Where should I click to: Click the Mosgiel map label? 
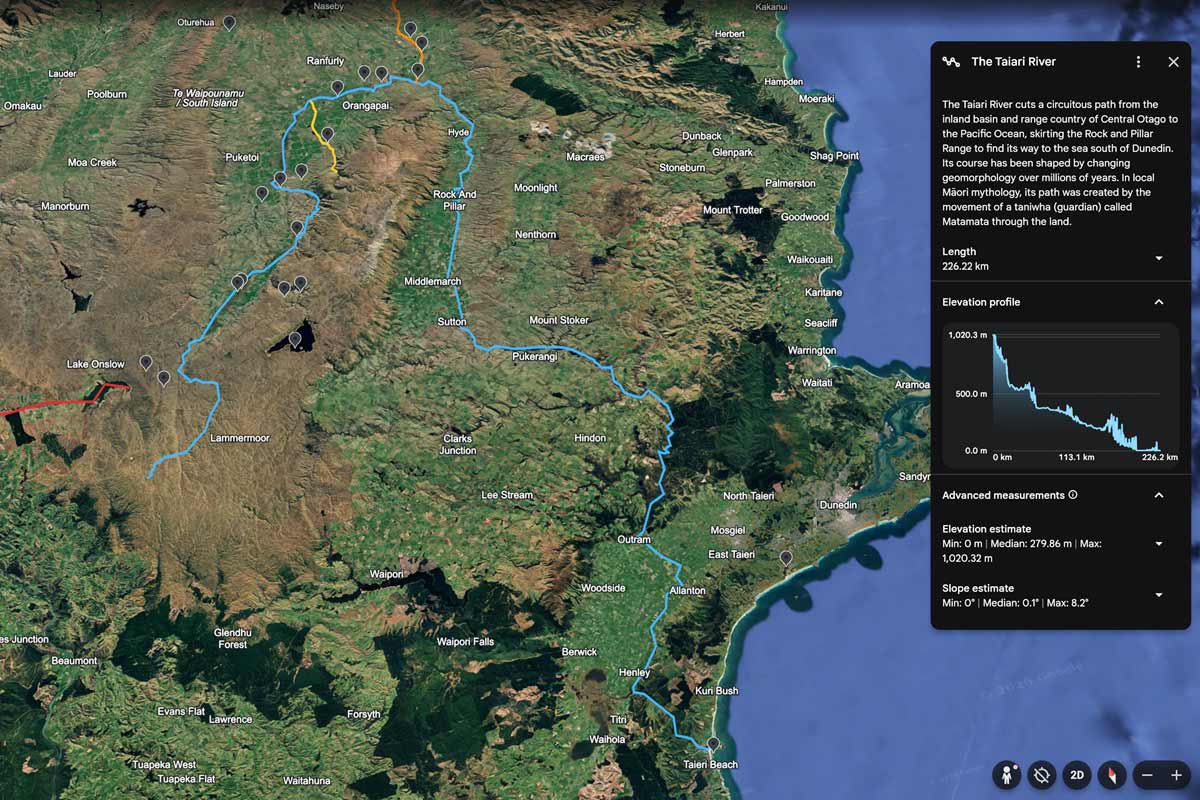pos(728,529)
